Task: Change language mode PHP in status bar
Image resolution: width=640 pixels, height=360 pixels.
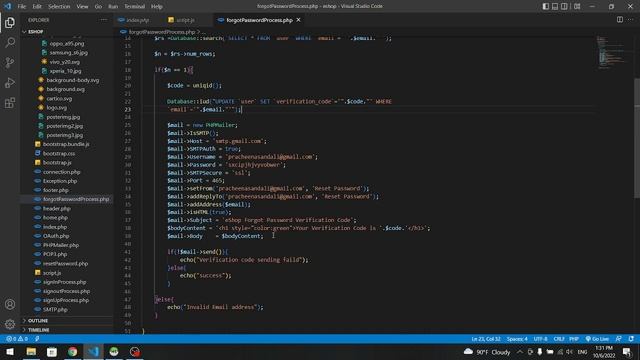Action: coord(574,339)
